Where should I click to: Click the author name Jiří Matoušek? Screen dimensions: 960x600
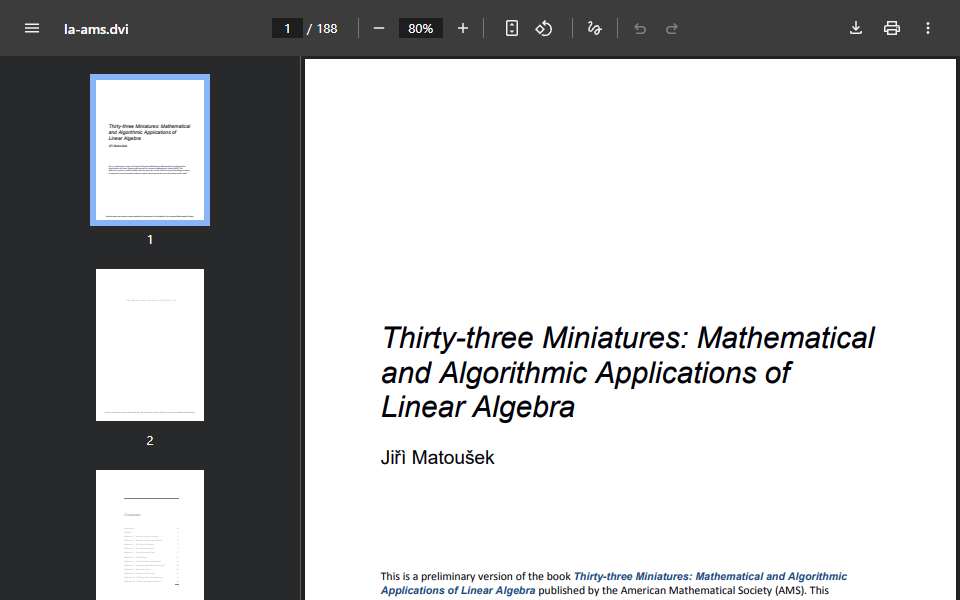coord(437,457)
